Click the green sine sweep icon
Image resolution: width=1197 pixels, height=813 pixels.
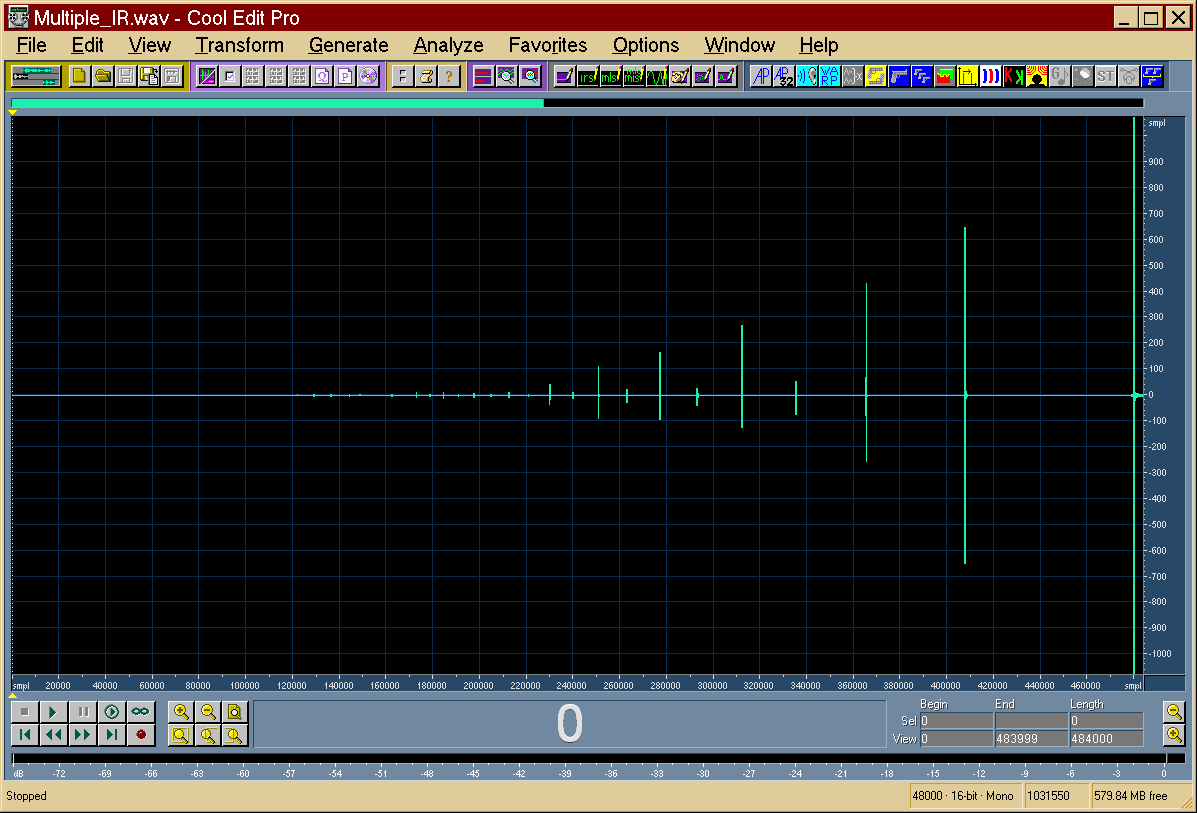pos(657,76)
